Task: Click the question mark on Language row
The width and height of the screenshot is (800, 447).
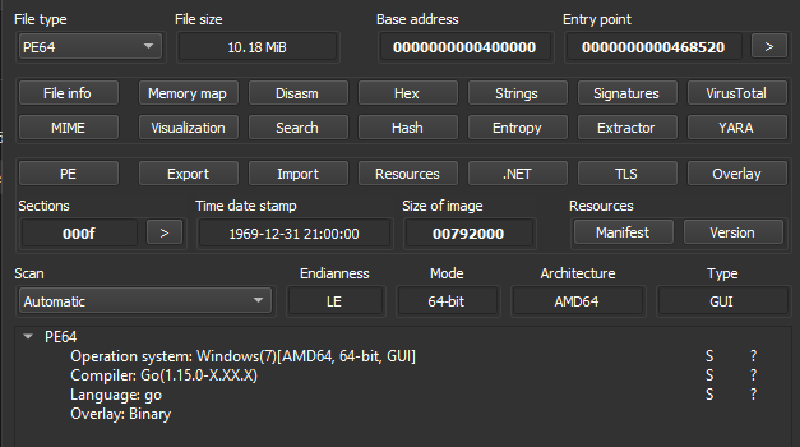Action: (754, 394)
